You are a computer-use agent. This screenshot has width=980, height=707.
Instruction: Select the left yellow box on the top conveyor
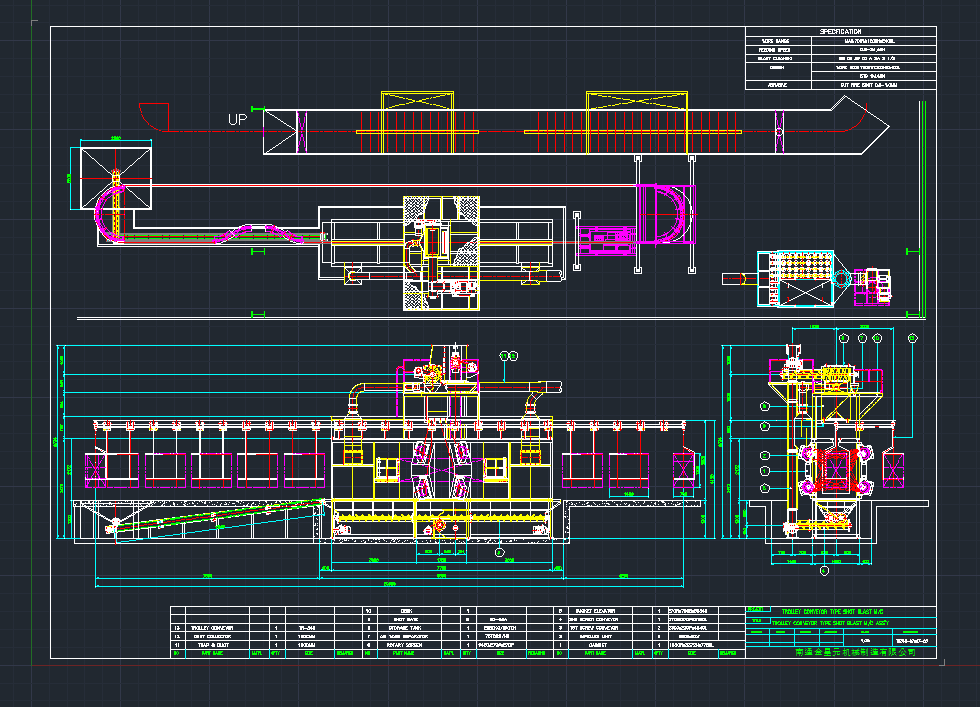click(419, 123)
